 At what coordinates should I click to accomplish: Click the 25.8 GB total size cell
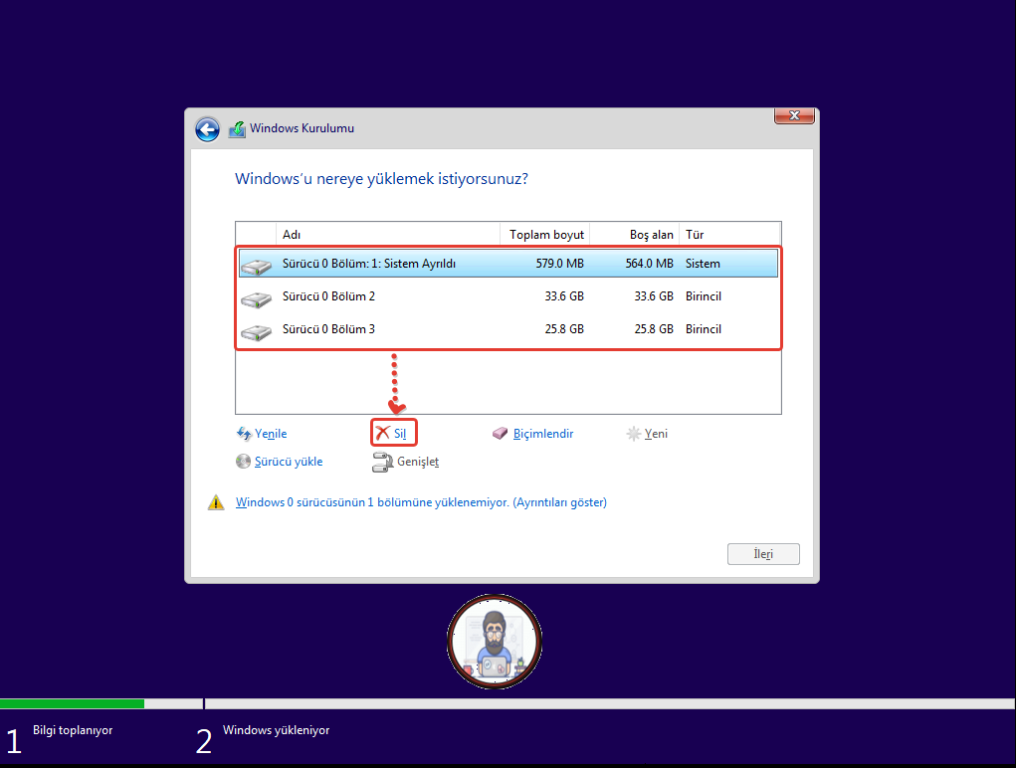564,329
